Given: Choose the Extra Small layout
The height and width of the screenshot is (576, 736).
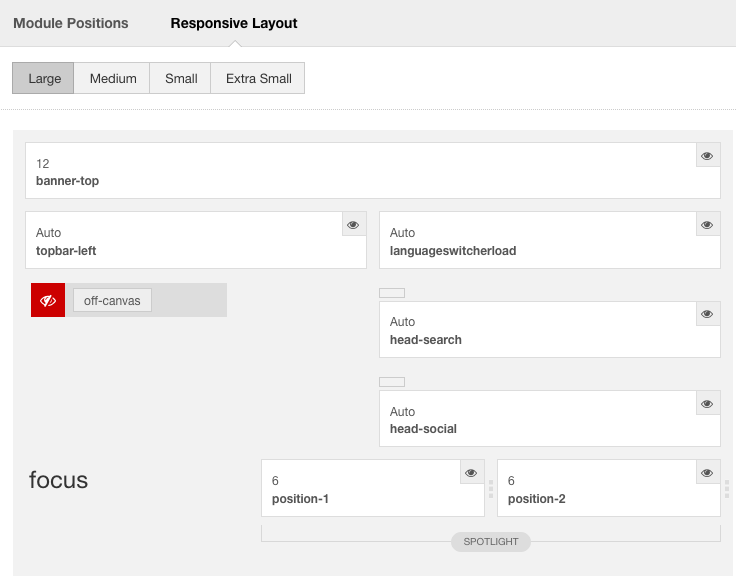Looking at the screenshot, I should click(258, 78).
